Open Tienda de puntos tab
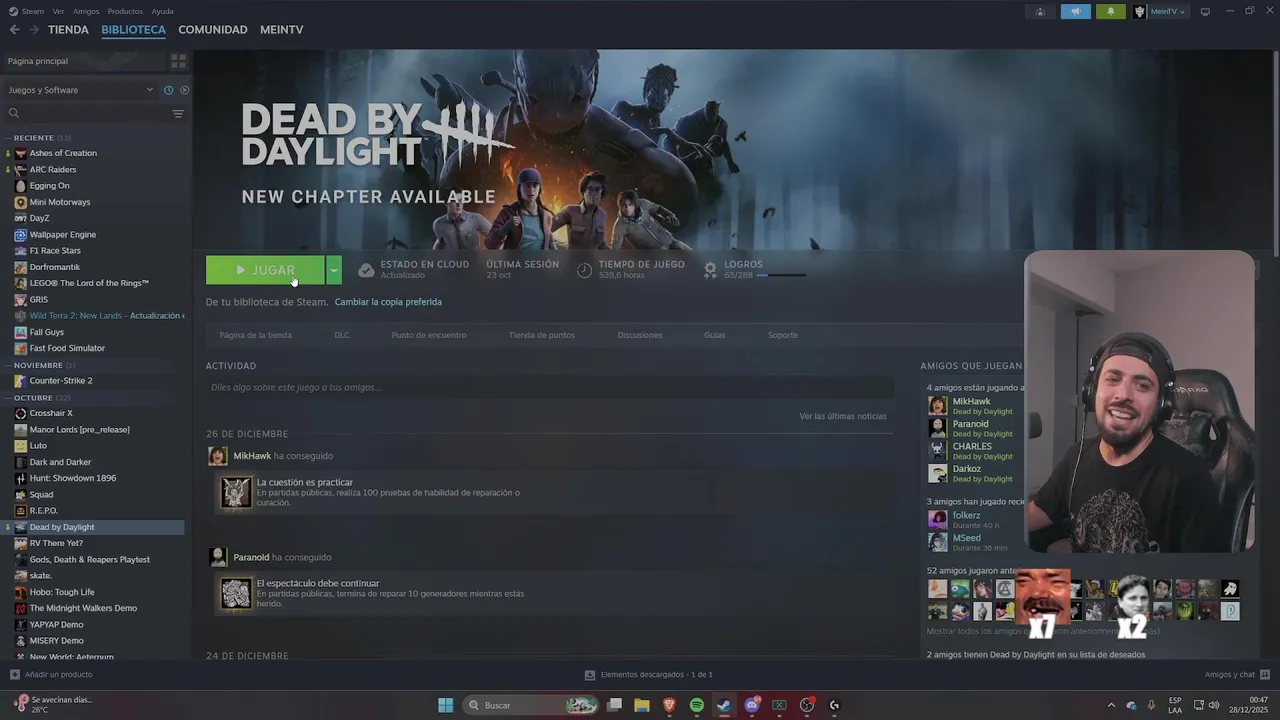This screenshot has height=720, width=1280. tap(541, 335)
